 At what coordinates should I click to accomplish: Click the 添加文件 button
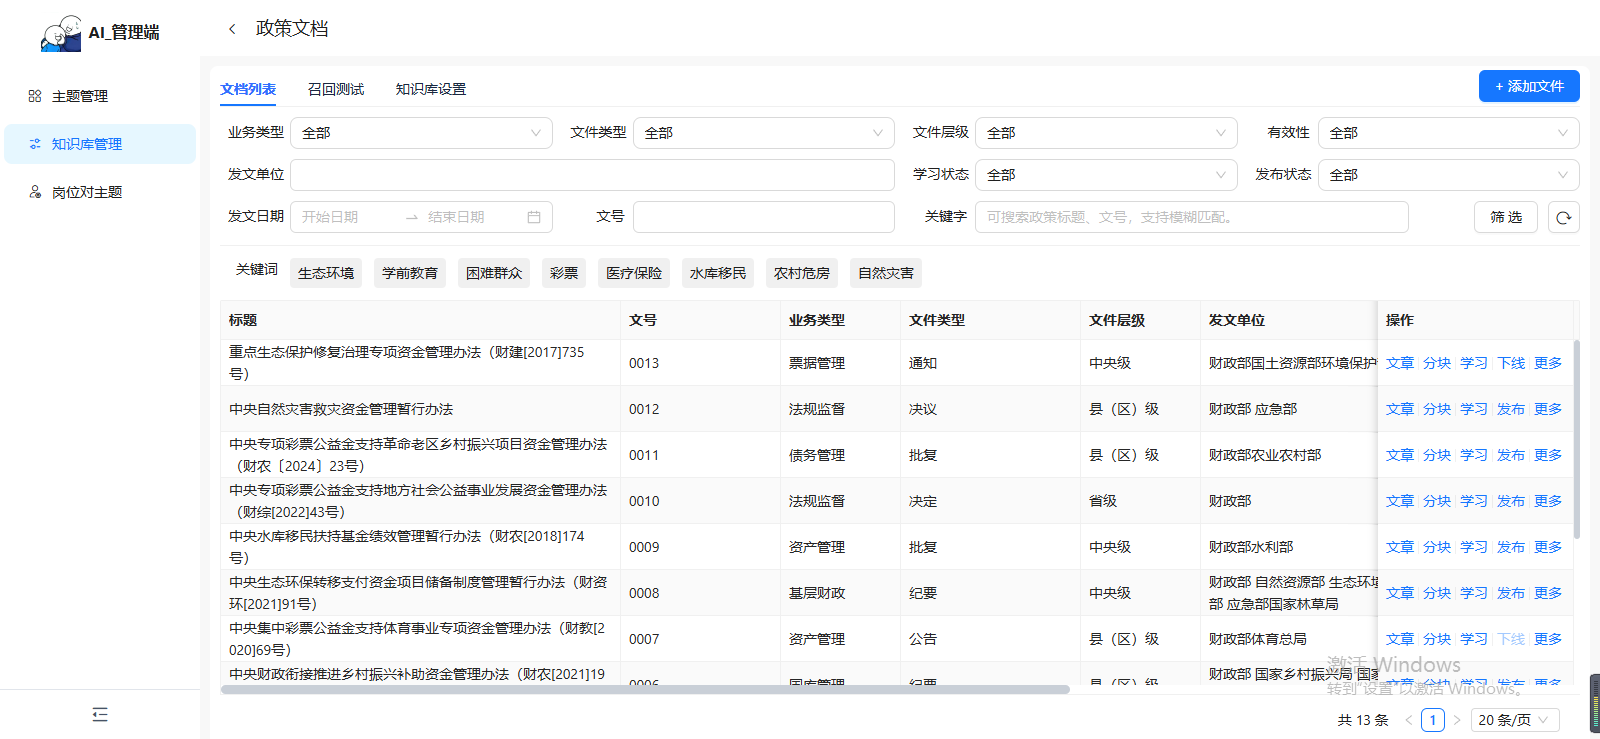pos(1529,86)
